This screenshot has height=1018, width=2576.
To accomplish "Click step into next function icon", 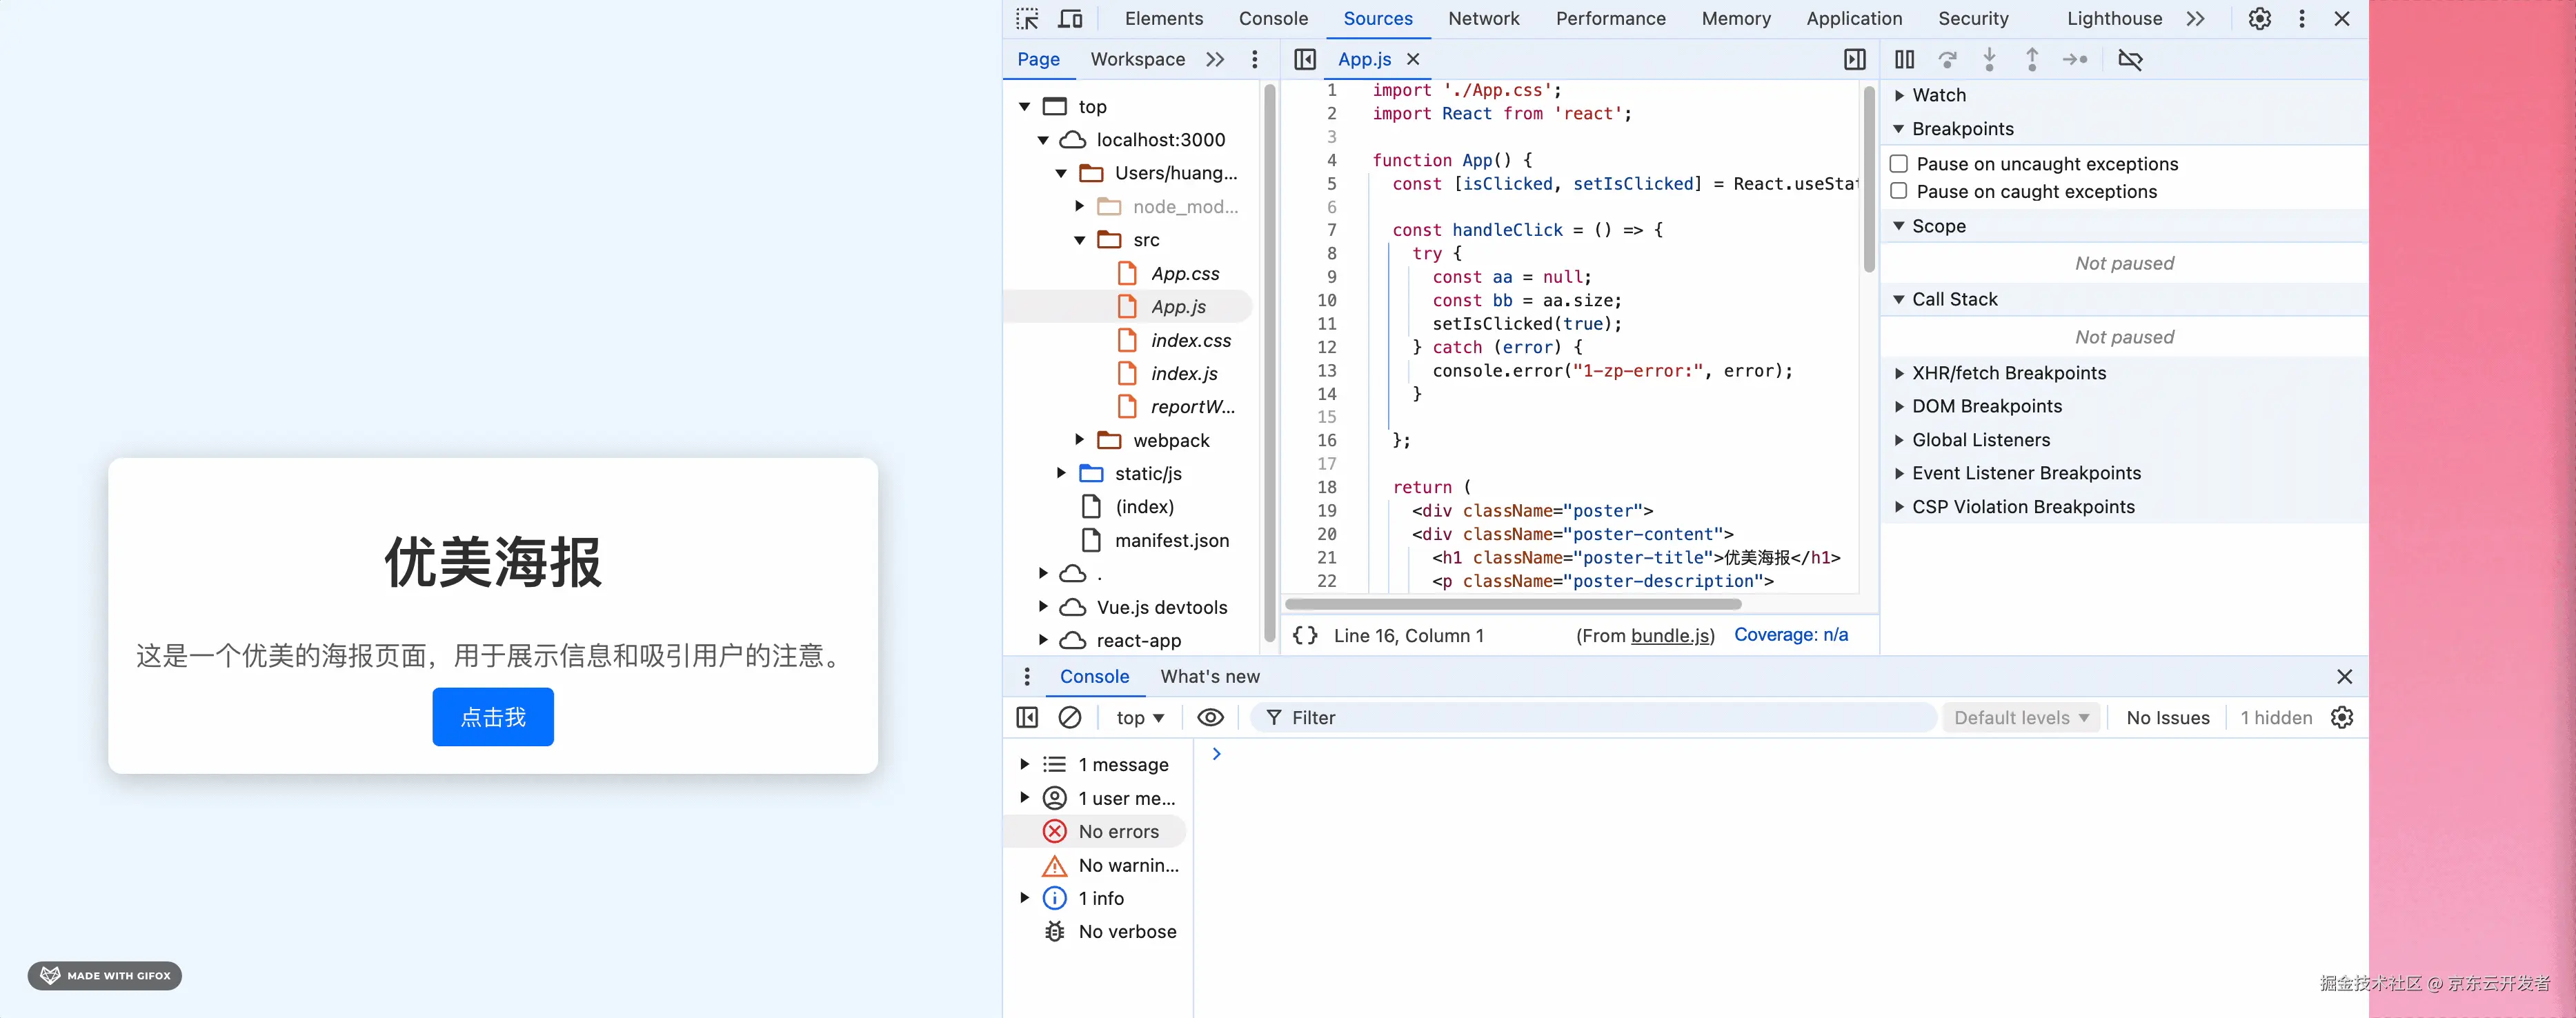I will [x=1989, y=60].
